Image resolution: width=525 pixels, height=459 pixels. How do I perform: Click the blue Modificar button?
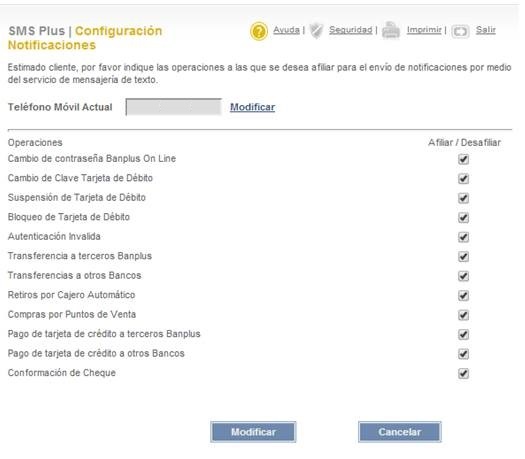pos(253,432)
